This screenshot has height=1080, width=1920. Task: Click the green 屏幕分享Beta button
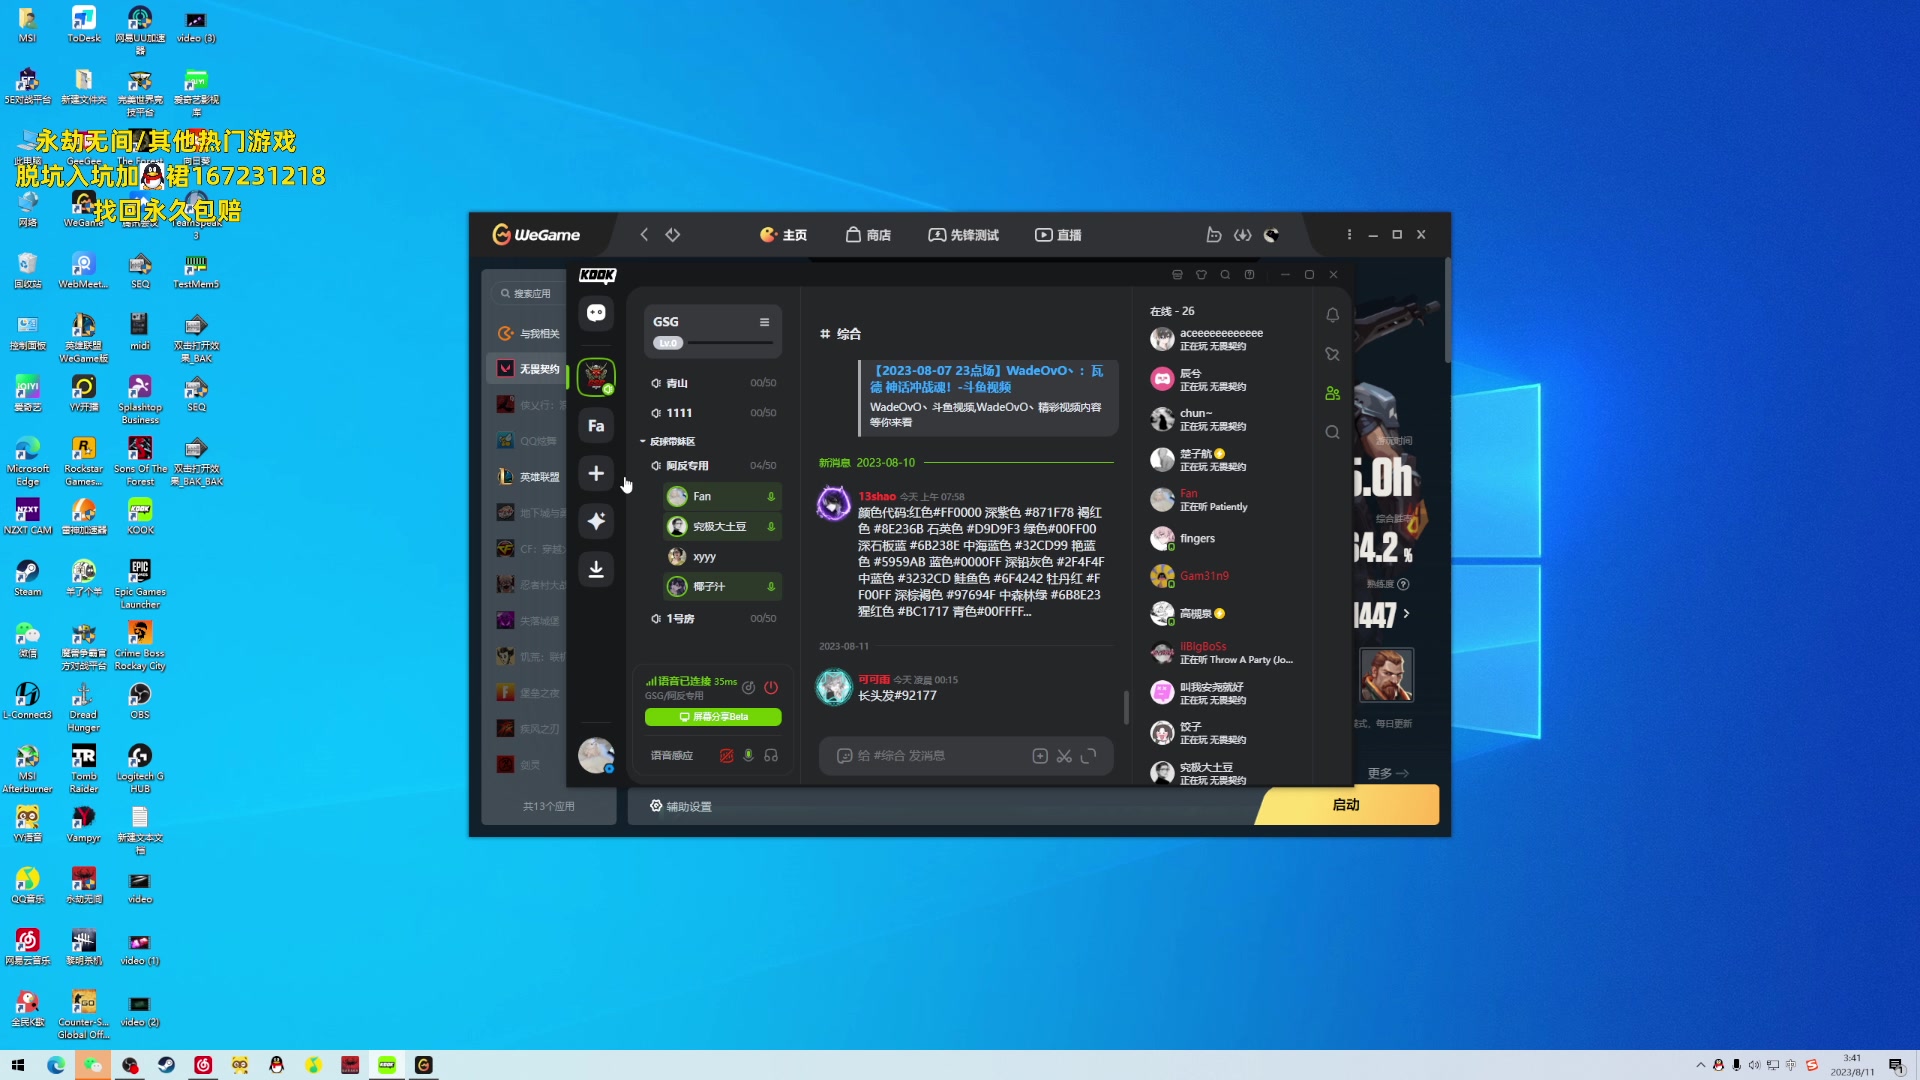pyautogui.click(x=713, y=717)
